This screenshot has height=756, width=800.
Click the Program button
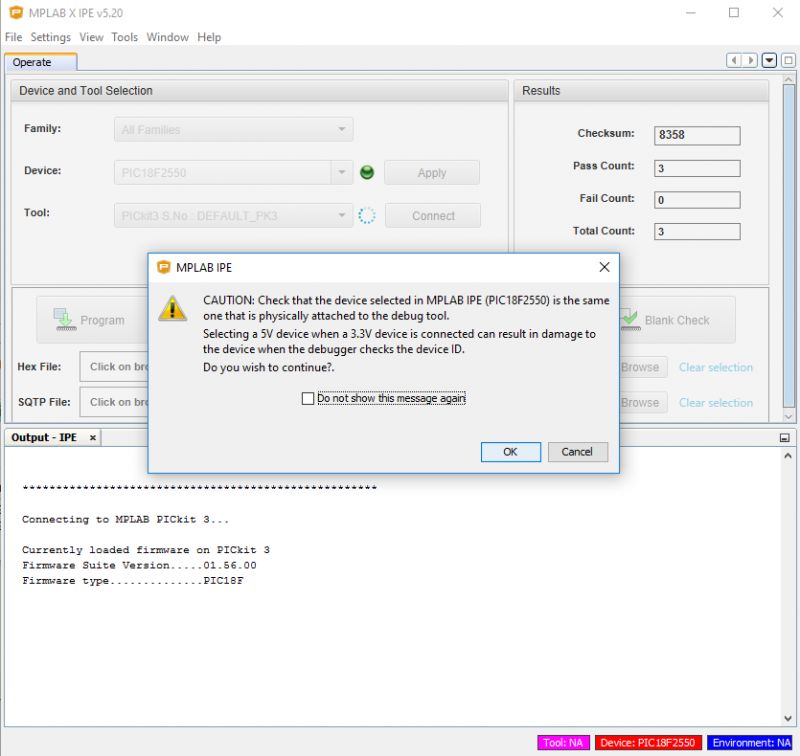(x=92, y=320)
